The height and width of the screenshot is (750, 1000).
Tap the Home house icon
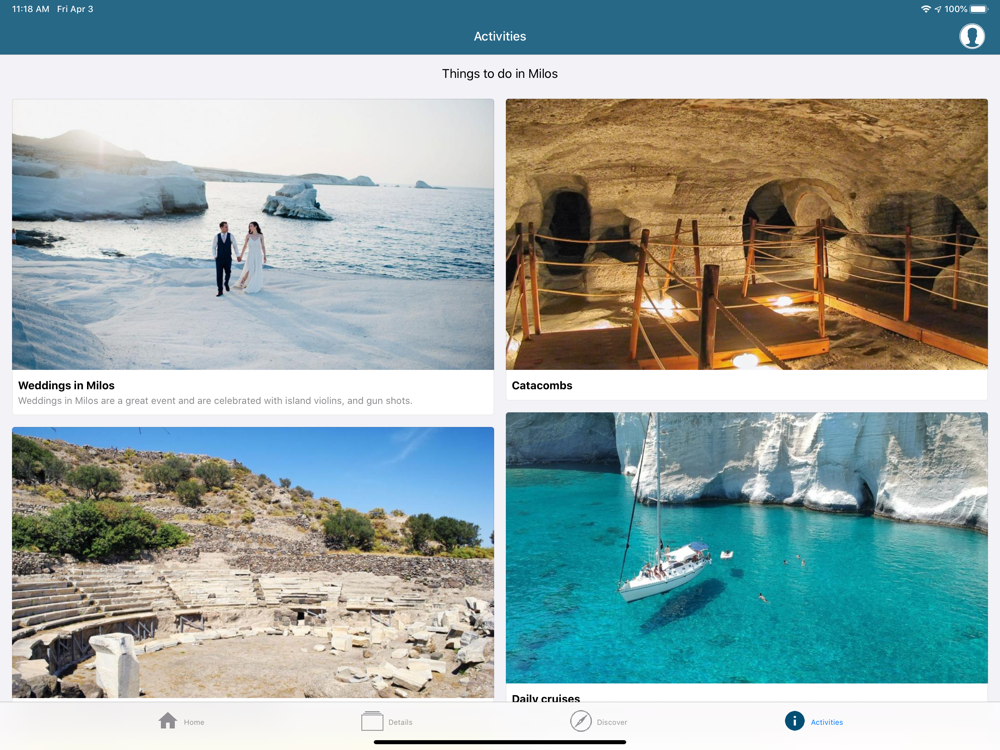click(x=168, y=721)
